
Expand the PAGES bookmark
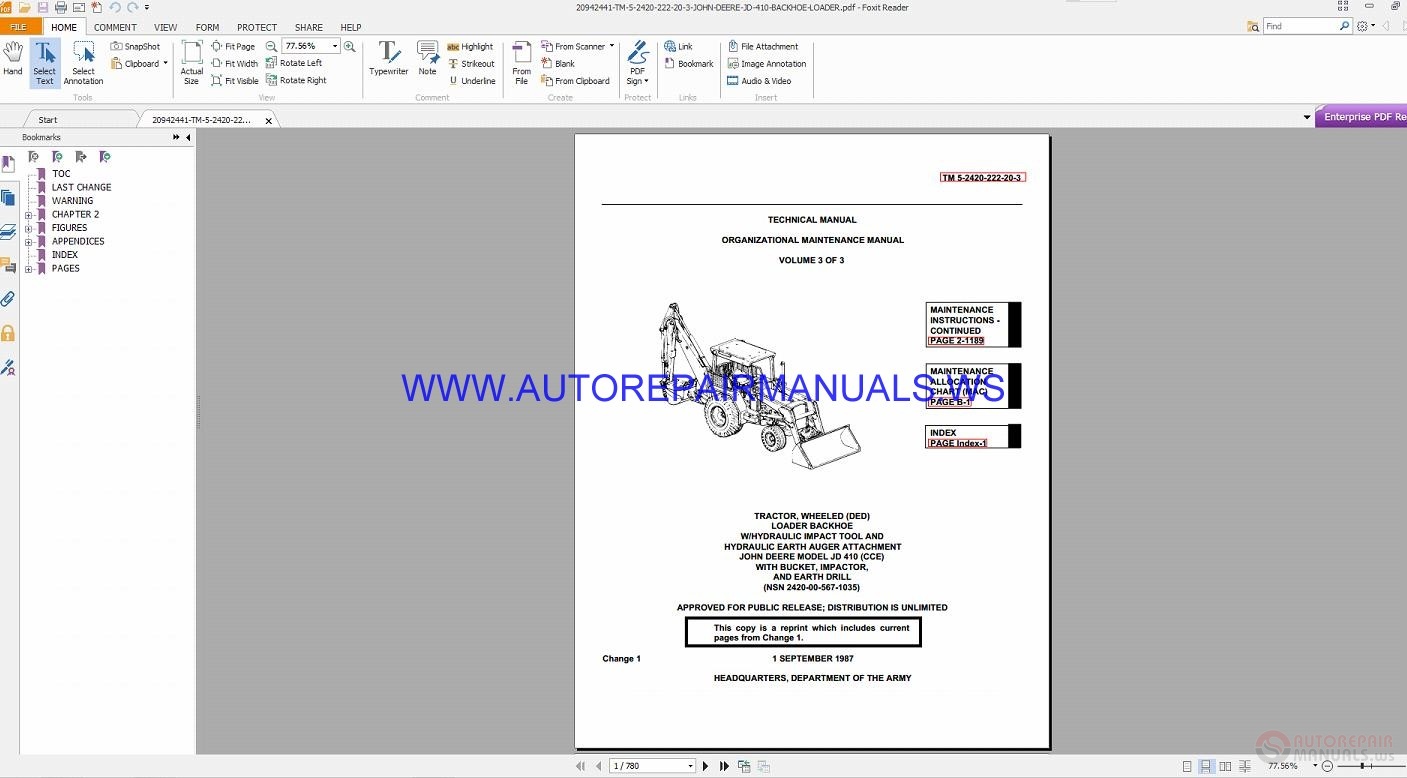tap(29, 268)
